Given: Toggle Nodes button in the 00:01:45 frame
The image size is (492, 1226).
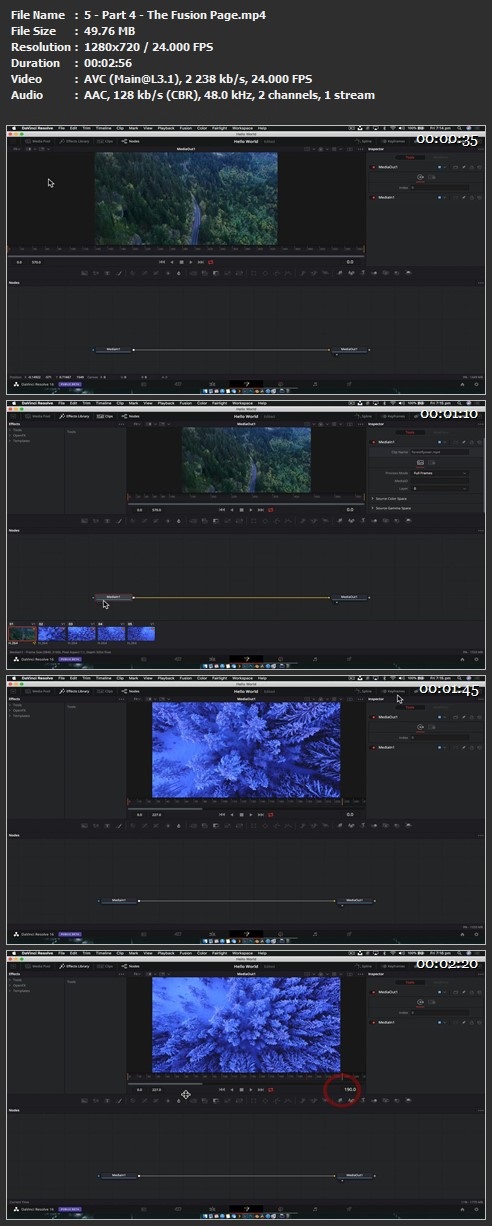Looking at the screenshot, I should pos(130,691).
